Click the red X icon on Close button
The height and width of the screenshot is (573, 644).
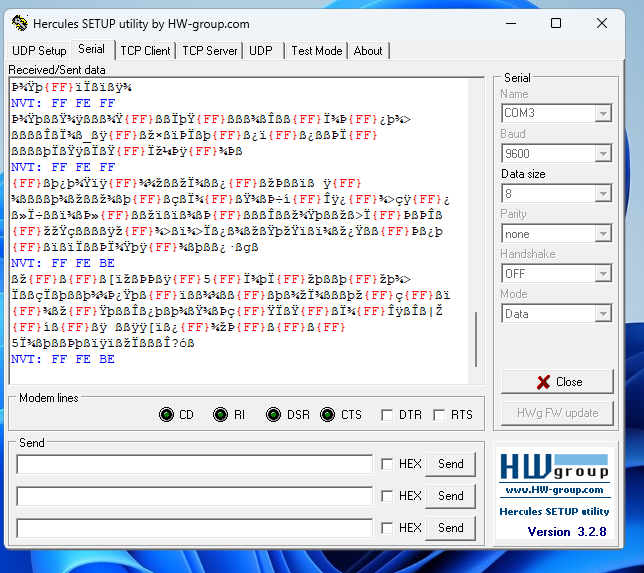coord(543,382)
